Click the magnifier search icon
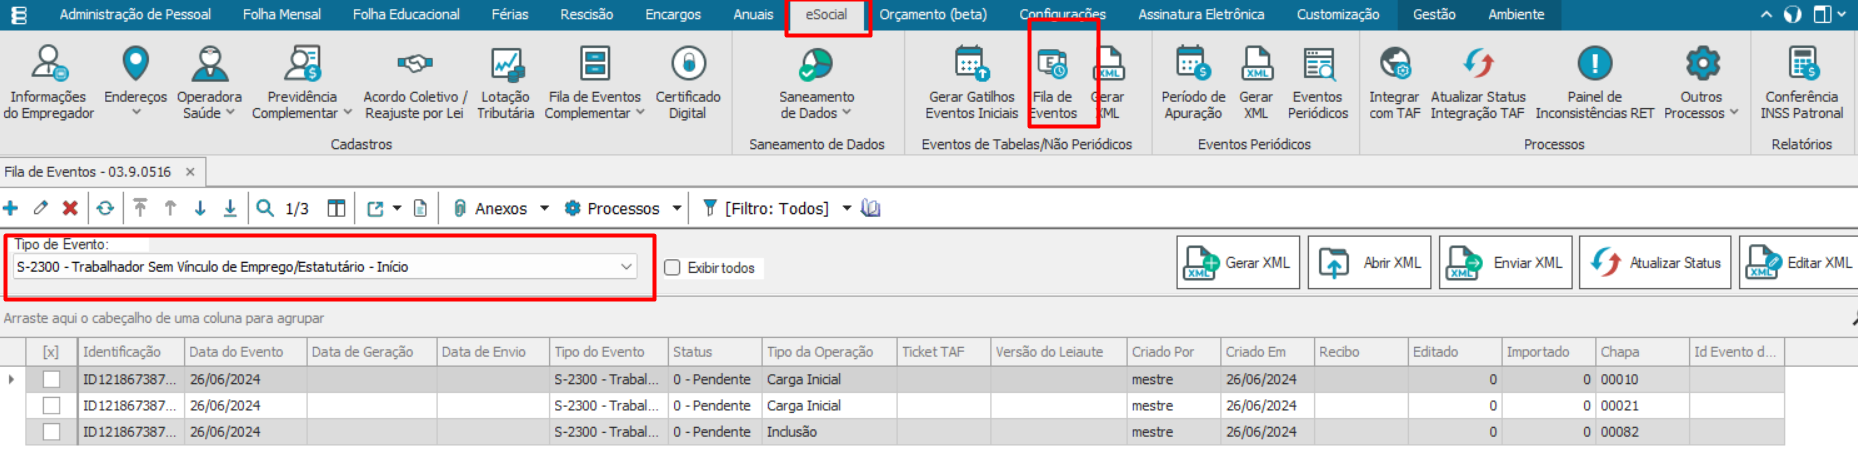Viewport: 1858px width, 465px height. pyautogui.click(x=265, y=208)
